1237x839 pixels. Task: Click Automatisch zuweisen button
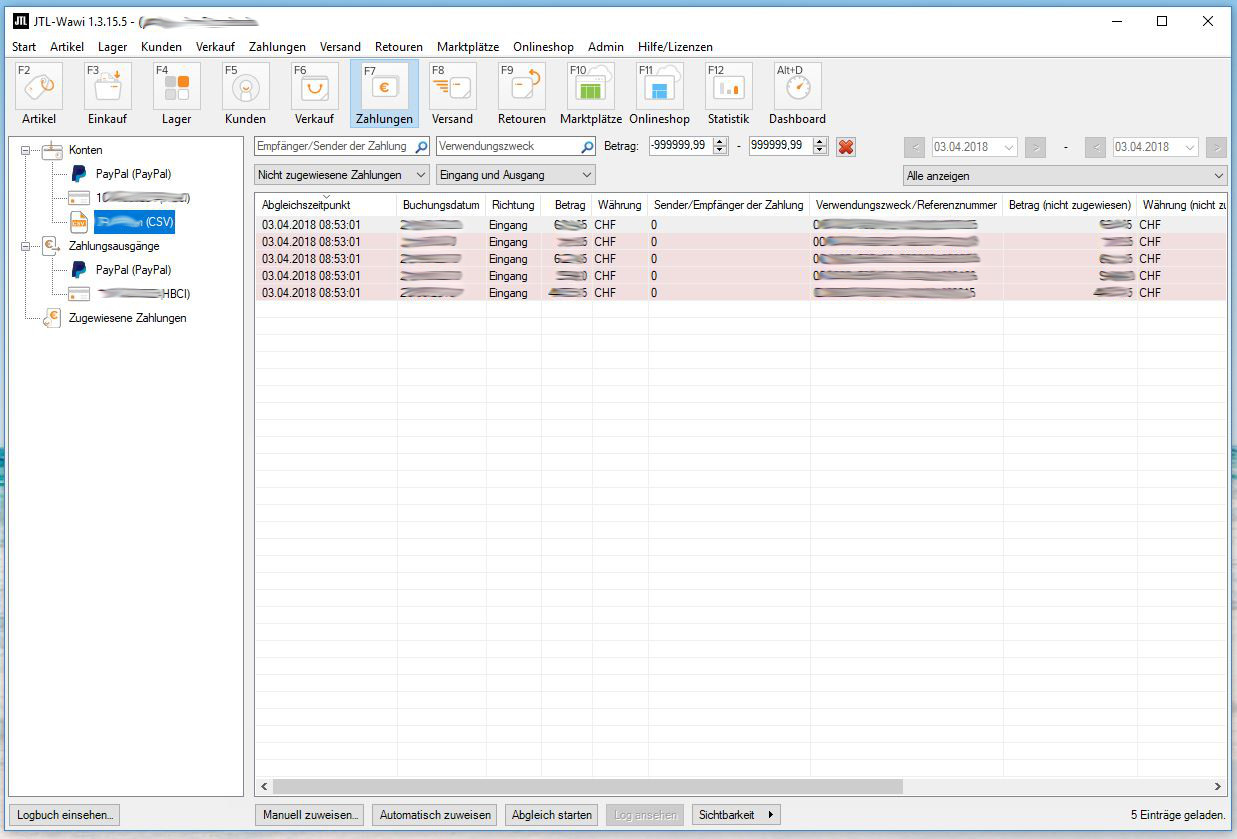(x=435, y=815)
